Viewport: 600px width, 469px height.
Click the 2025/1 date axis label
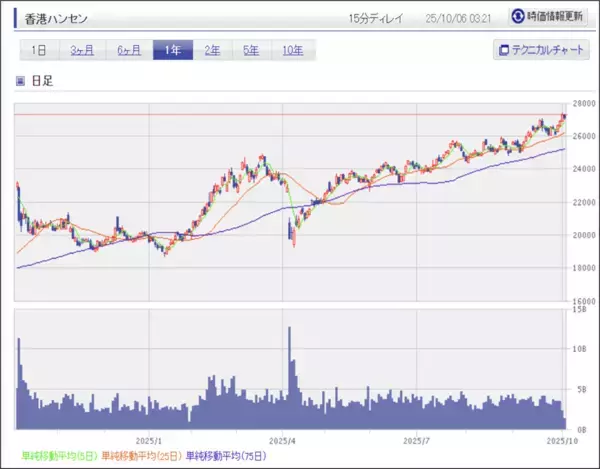[x=146, y=439]
